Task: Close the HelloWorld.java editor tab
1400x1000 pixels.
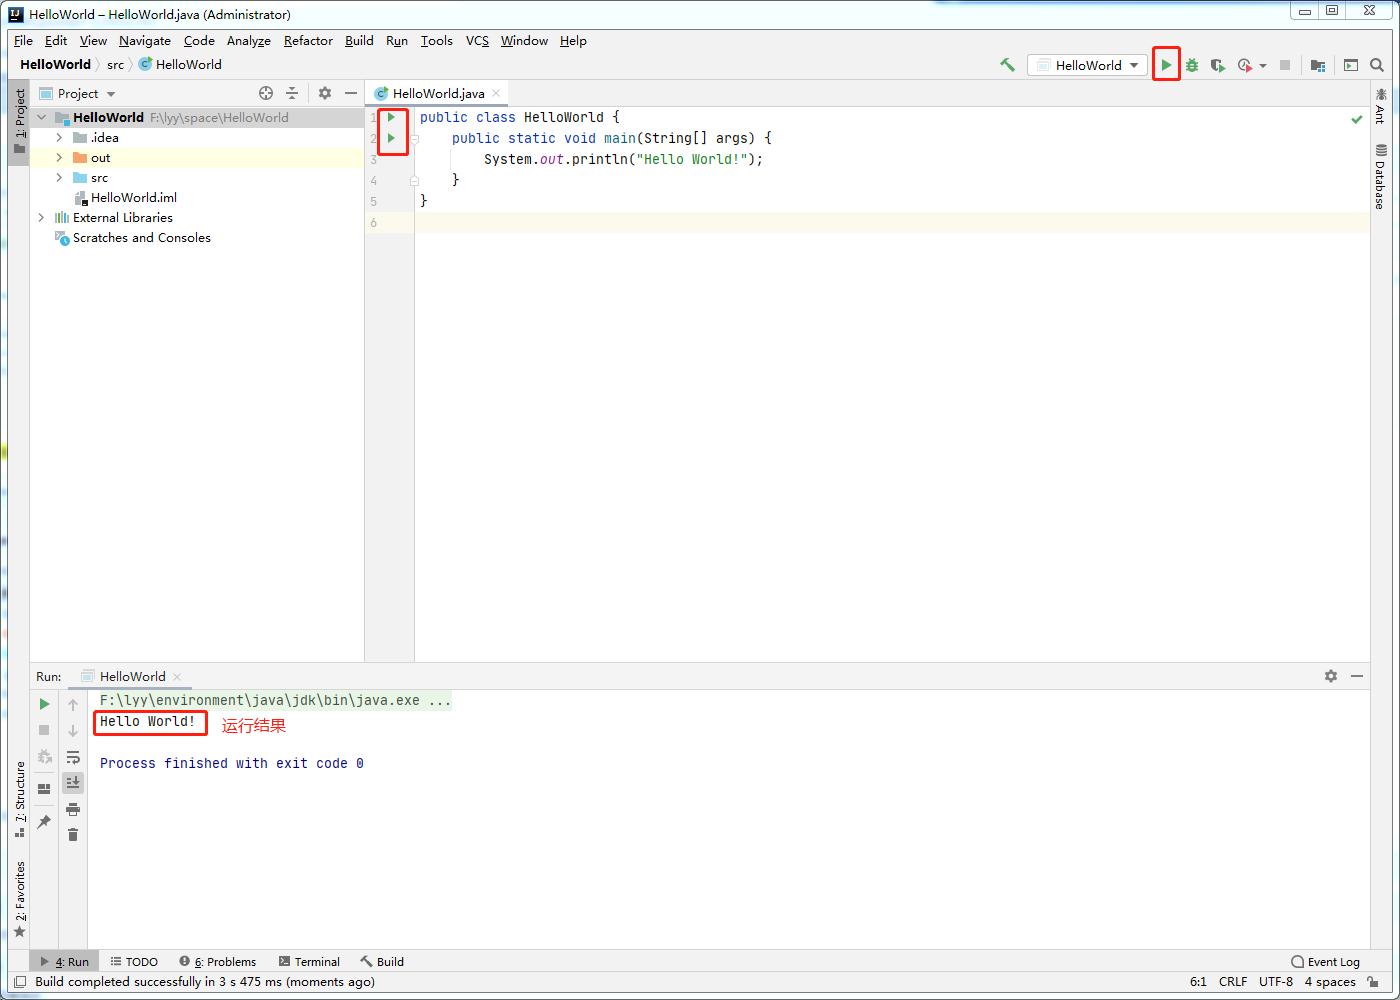Action: coord(496,93)
